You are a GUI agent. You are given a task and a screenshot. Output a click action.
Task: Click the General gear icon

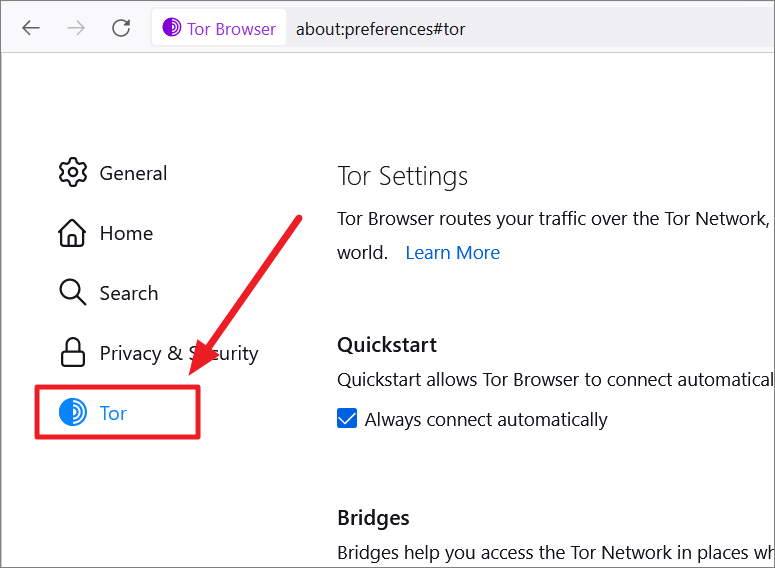(73, 172)
